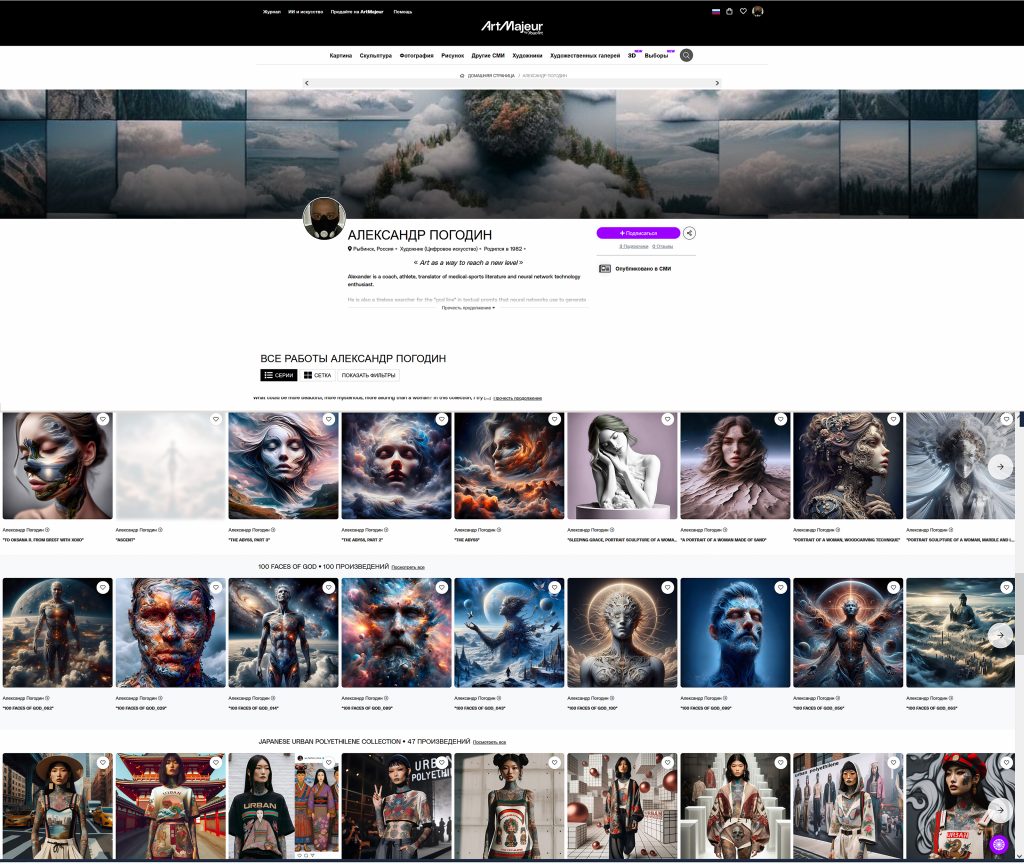Screen dimensions: 1024x864
Task: Click right arrow of horizontal scrollbar under breadcrumb
Action: pos(717,83)
